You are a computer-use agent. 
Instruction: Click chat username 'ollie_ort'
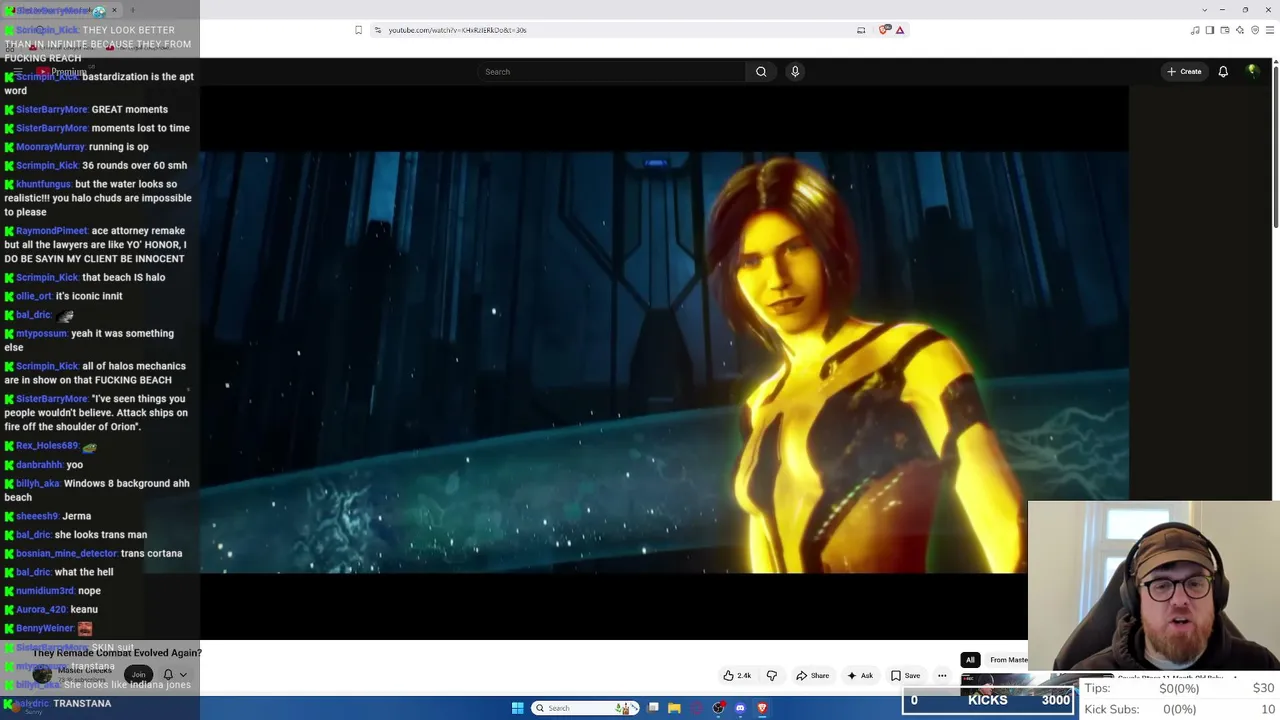click(x=33, y=296)
